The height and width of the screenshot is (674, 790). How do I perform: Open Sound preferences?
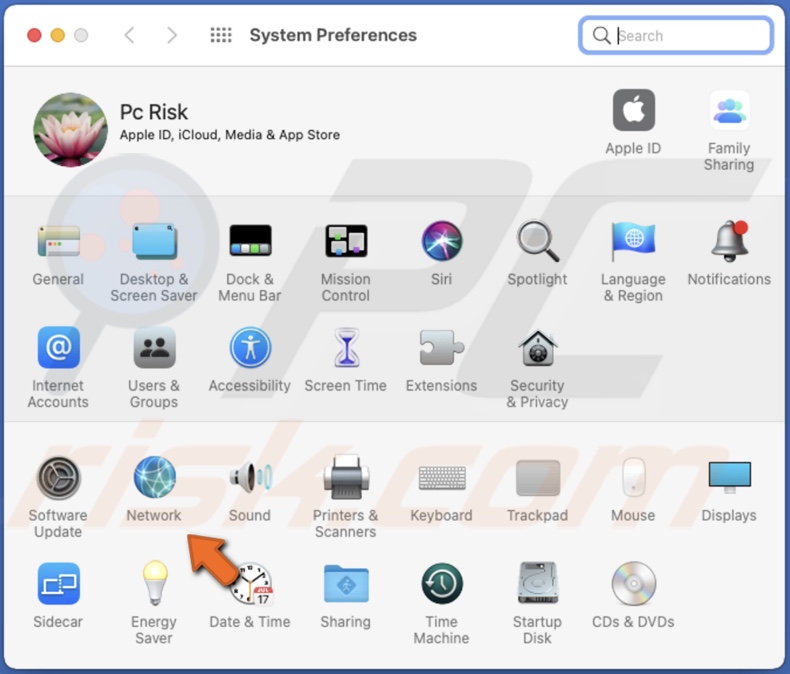tap(250, 477)
